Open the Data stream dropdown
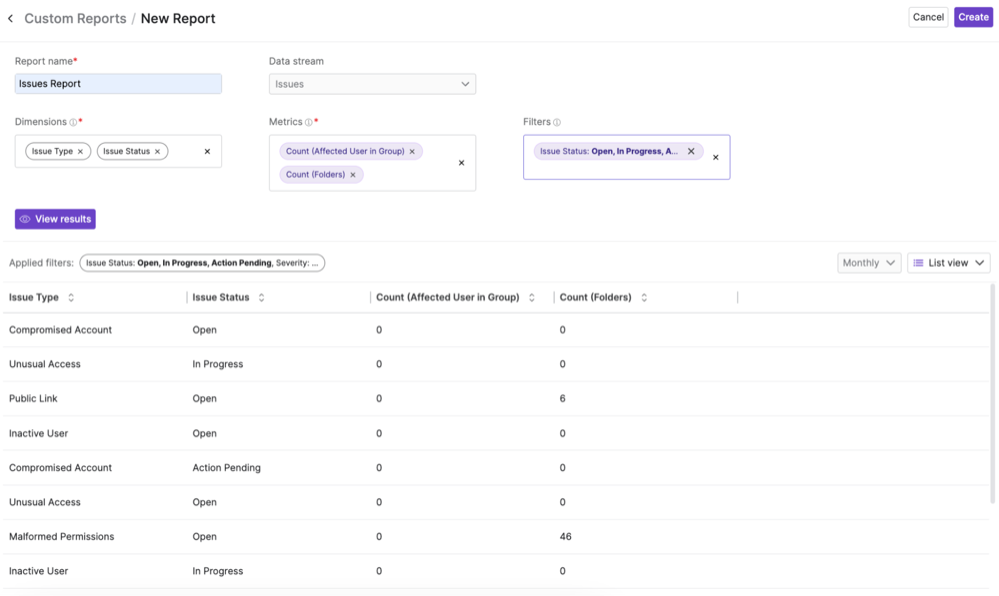 [372, 84]
